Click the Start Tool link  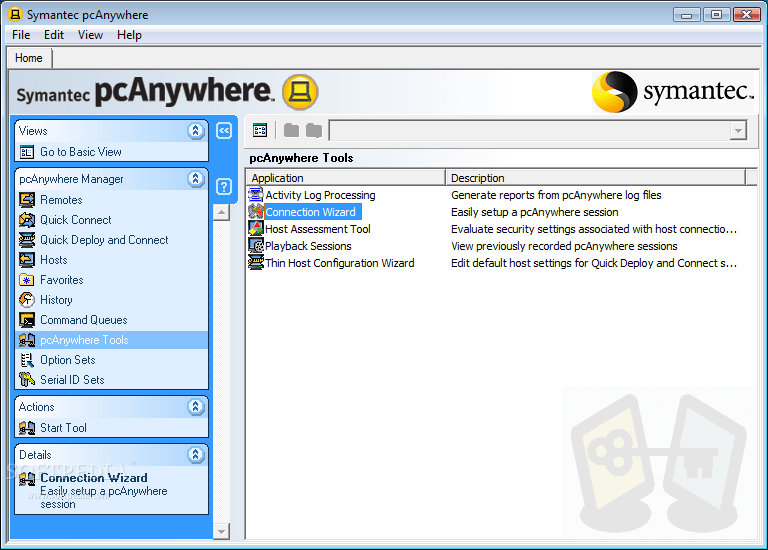[63, 428]
